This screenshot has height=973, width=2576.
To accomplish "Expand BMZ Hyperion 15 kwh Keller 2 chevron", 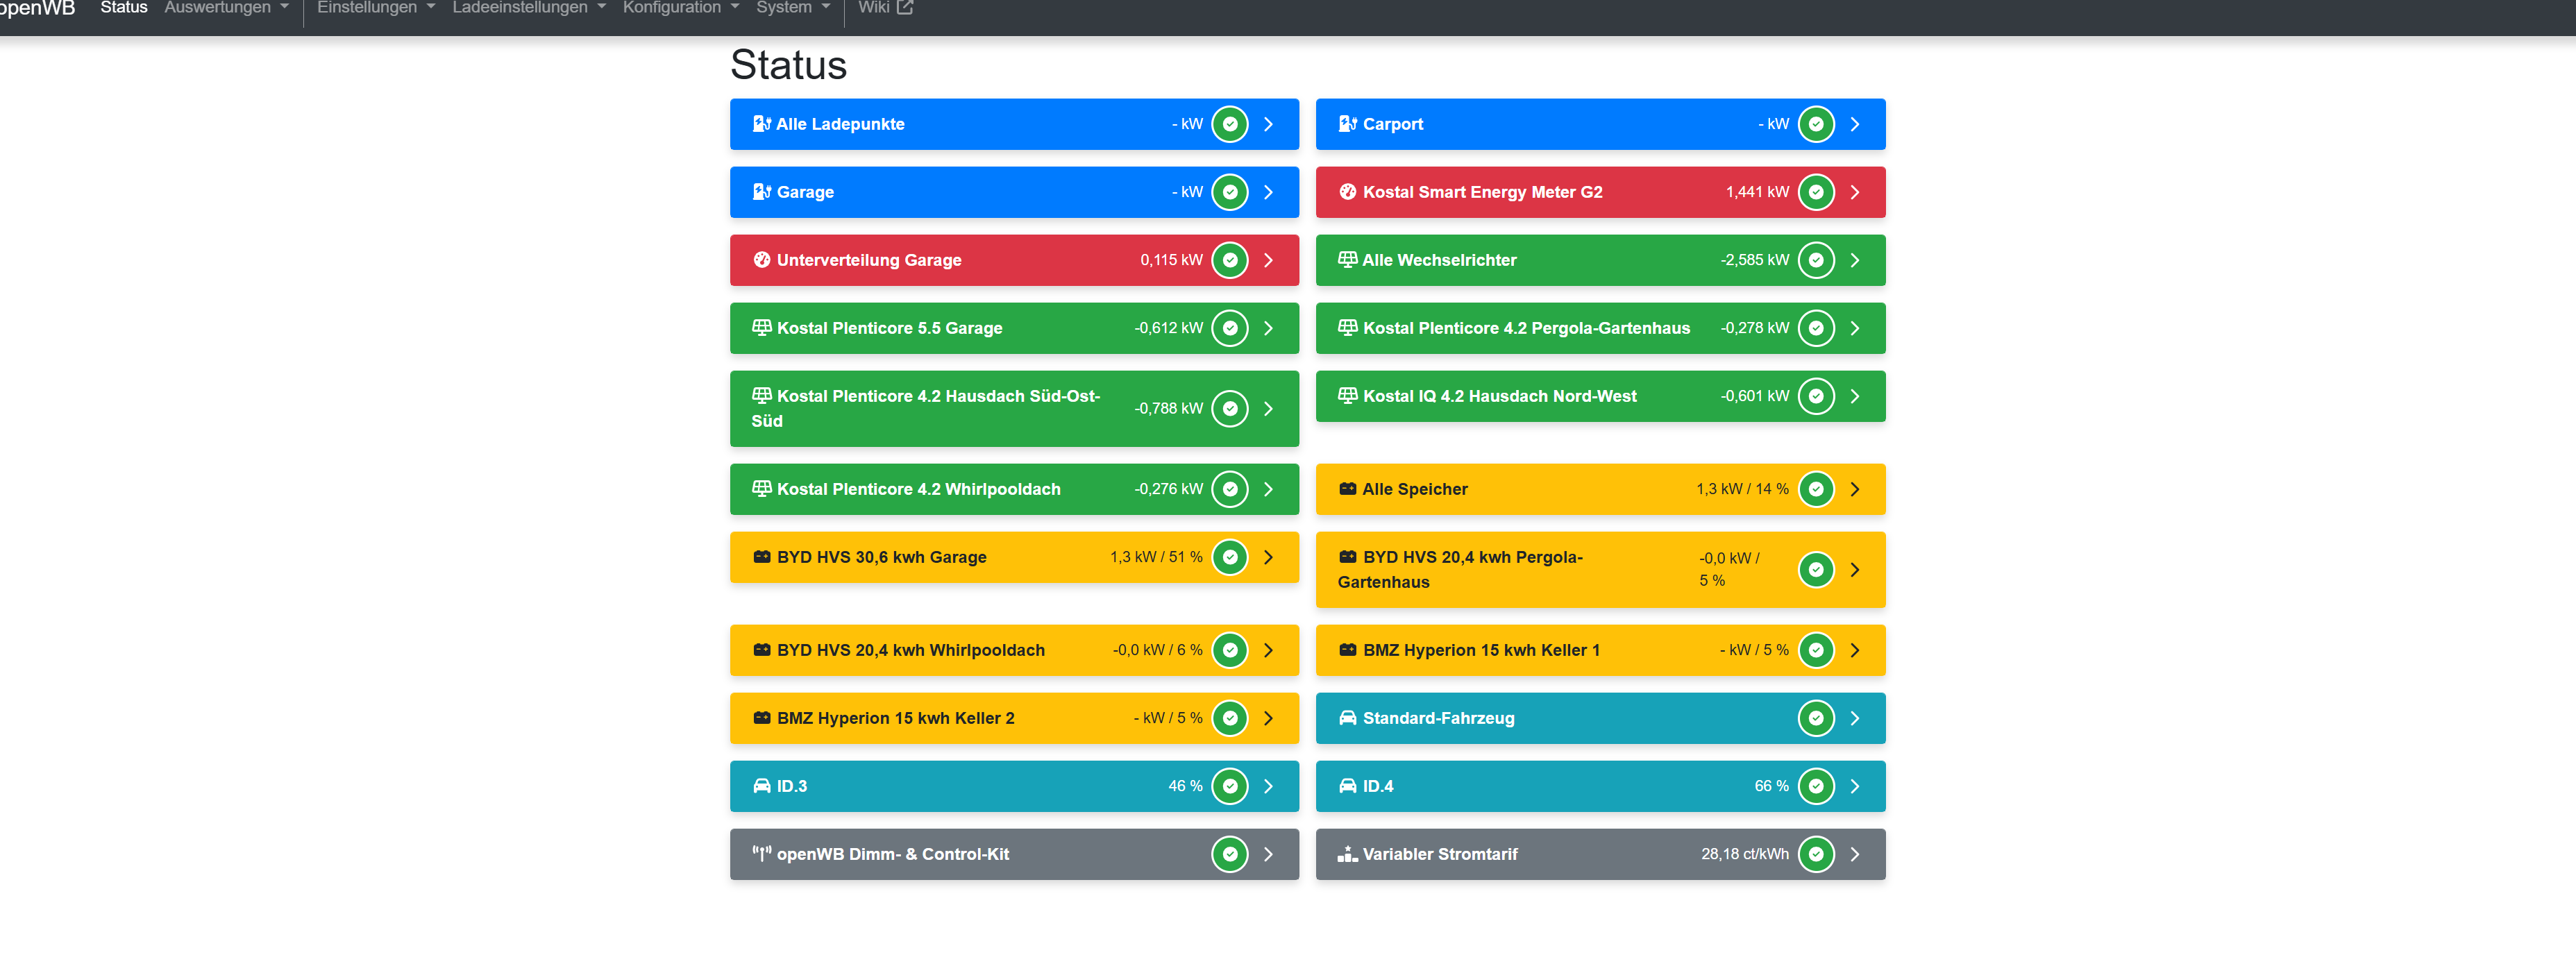I will (1268, 718).
